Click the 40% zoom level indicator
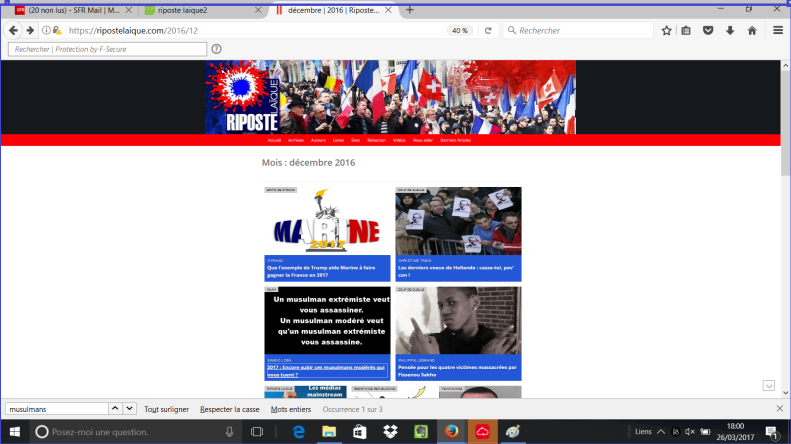This screenshot has width=791, height=444. point(459,30)
